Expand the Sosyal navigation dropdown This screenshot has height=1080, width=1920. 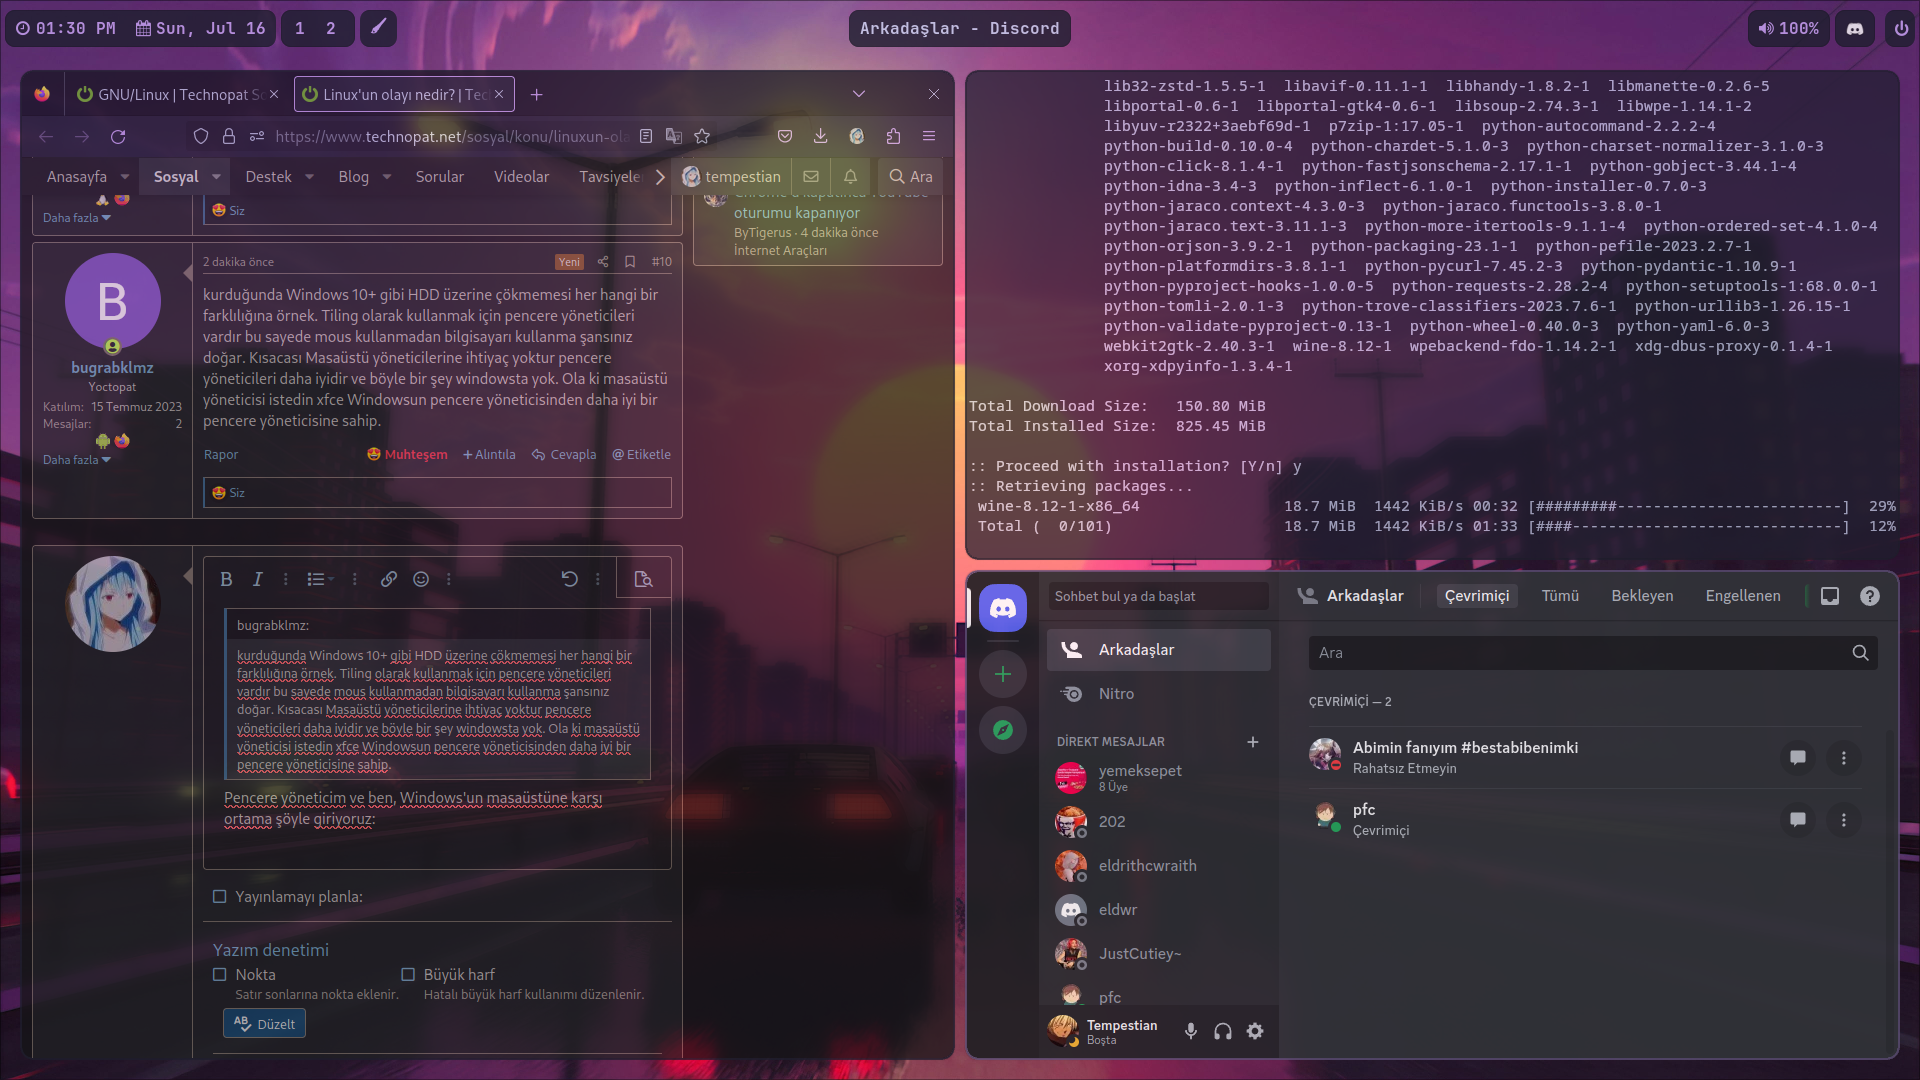pyautogui.click(x=215, y=177)
